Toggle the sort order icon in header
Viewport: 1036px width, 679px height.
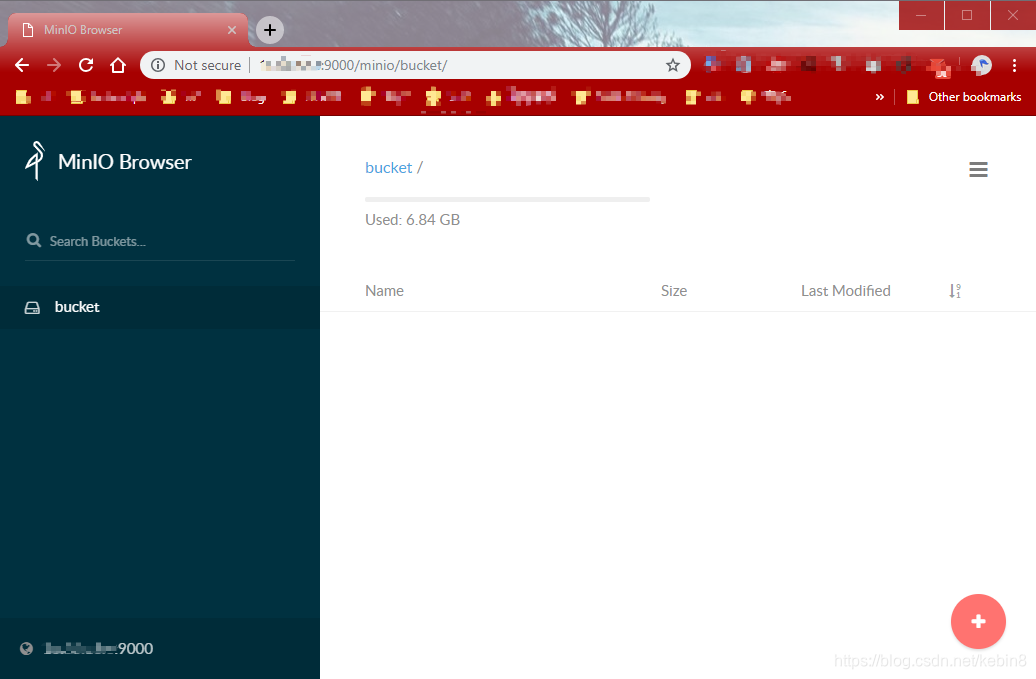955,291
